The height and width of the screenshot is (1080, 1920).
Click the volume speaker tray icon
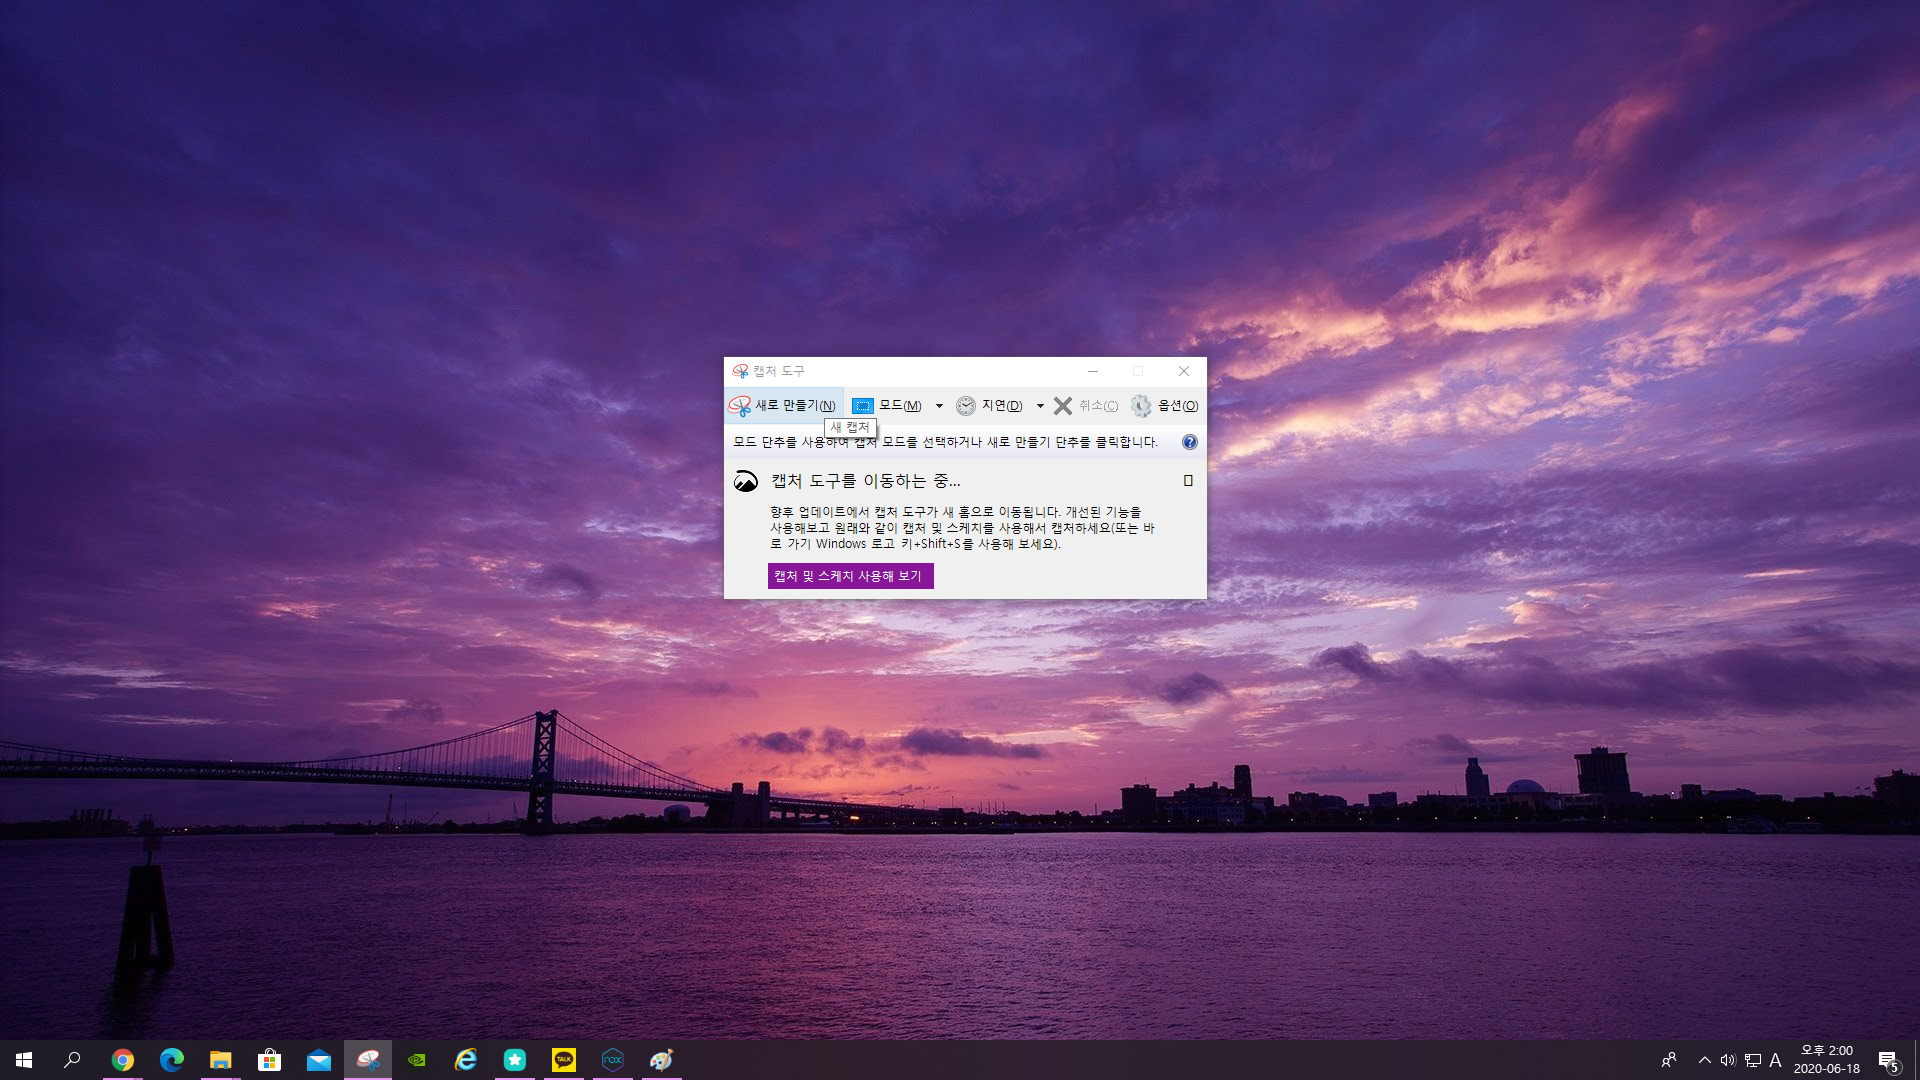(1727, 1060)
